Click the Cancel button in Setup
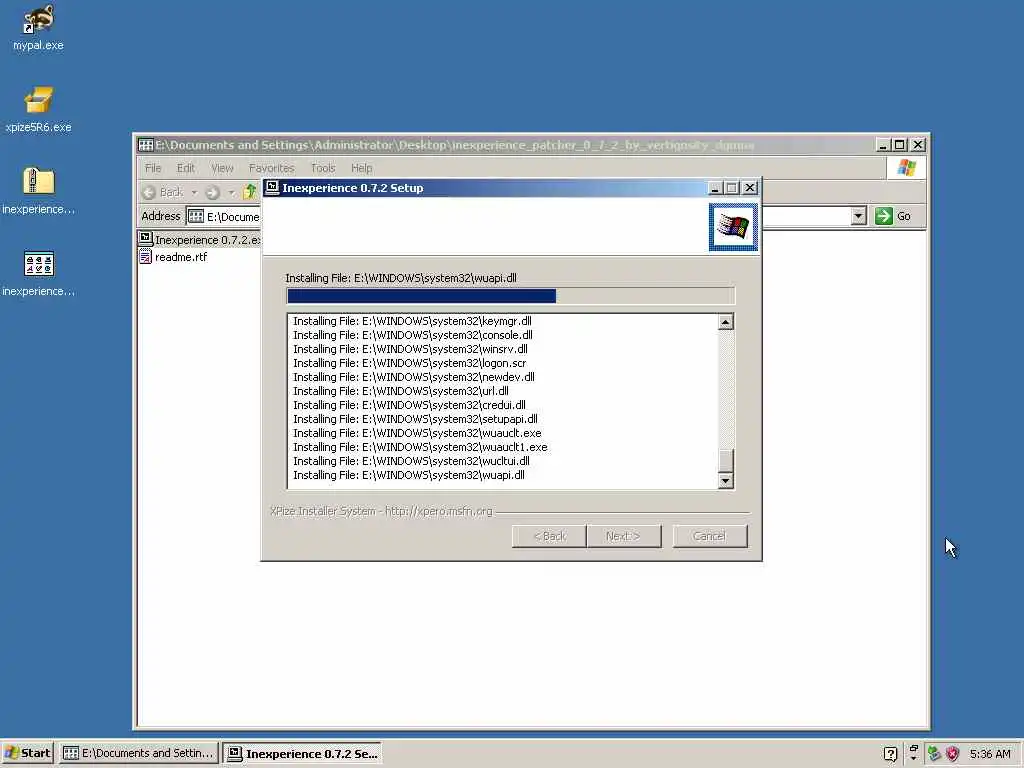 point(709,536)
